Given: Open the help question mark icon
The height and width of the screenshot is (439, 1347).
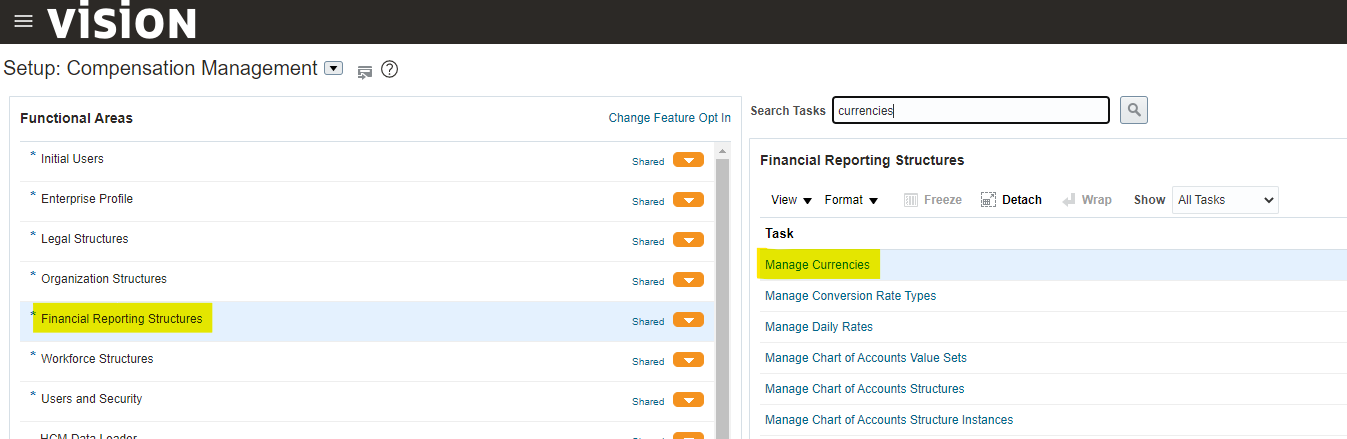Looking at the screenshot, I should point(390,70).
